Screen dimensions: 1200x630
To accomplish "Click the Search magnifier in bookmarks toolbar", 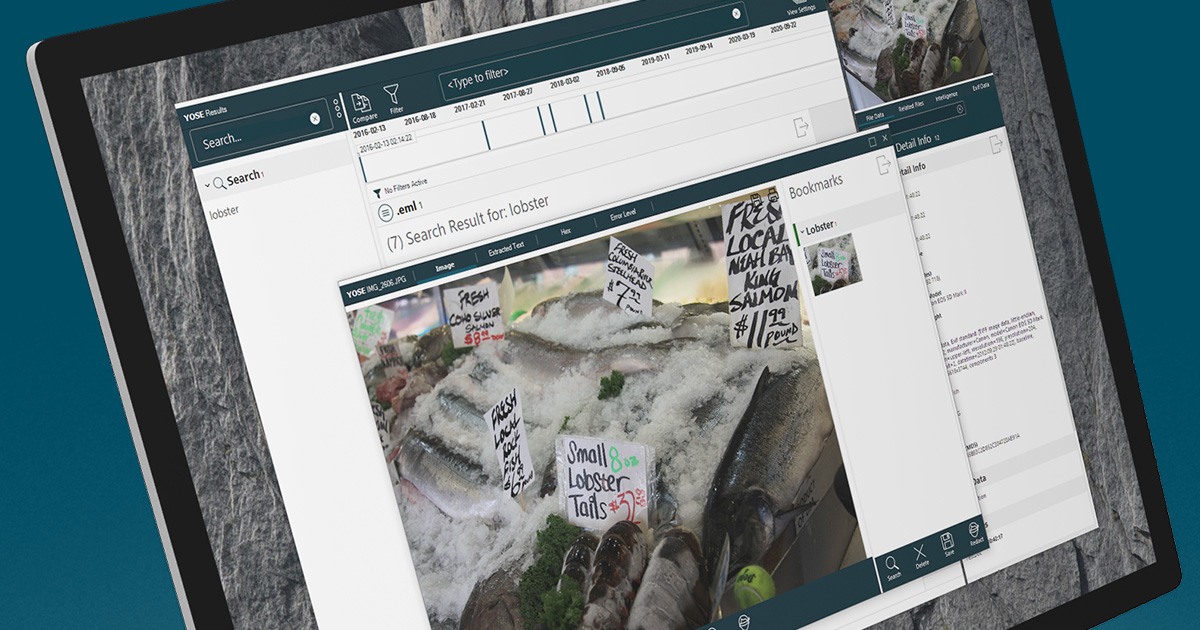I will point(894,565).
